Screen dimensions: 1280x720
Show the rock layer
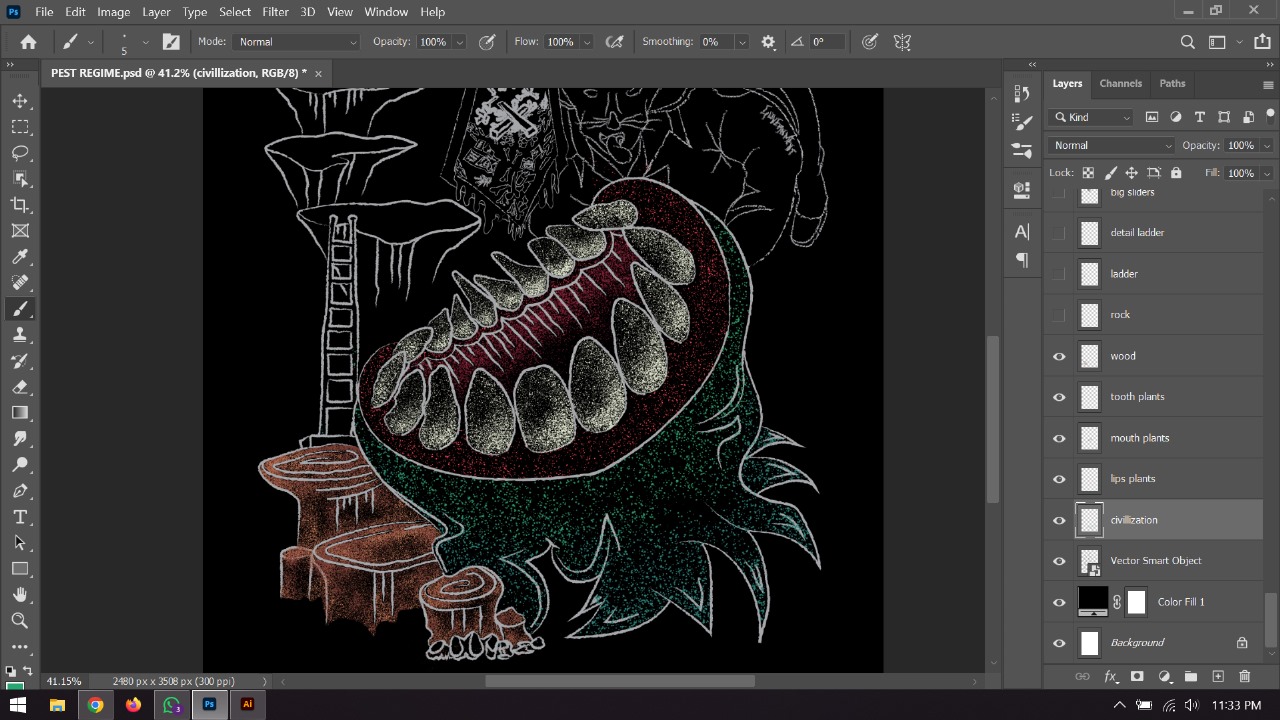click(x=1059, y=315)
